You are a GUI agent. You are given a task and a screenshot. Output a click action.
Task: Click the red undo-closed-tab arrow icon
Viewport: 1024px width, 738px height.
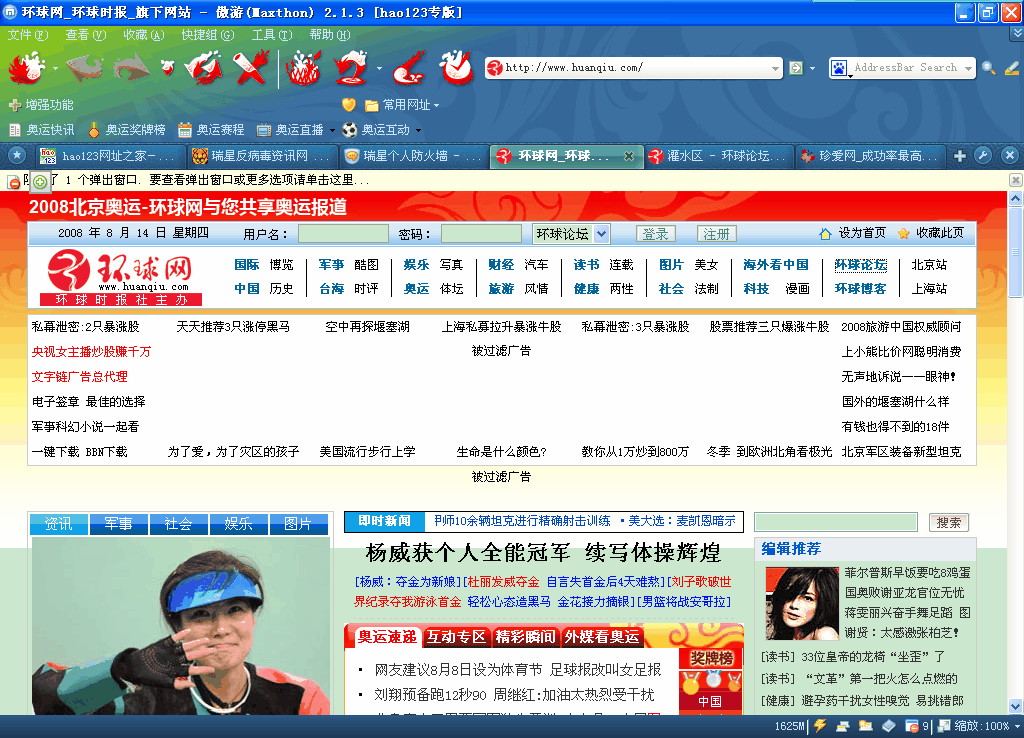pos(353,67)
